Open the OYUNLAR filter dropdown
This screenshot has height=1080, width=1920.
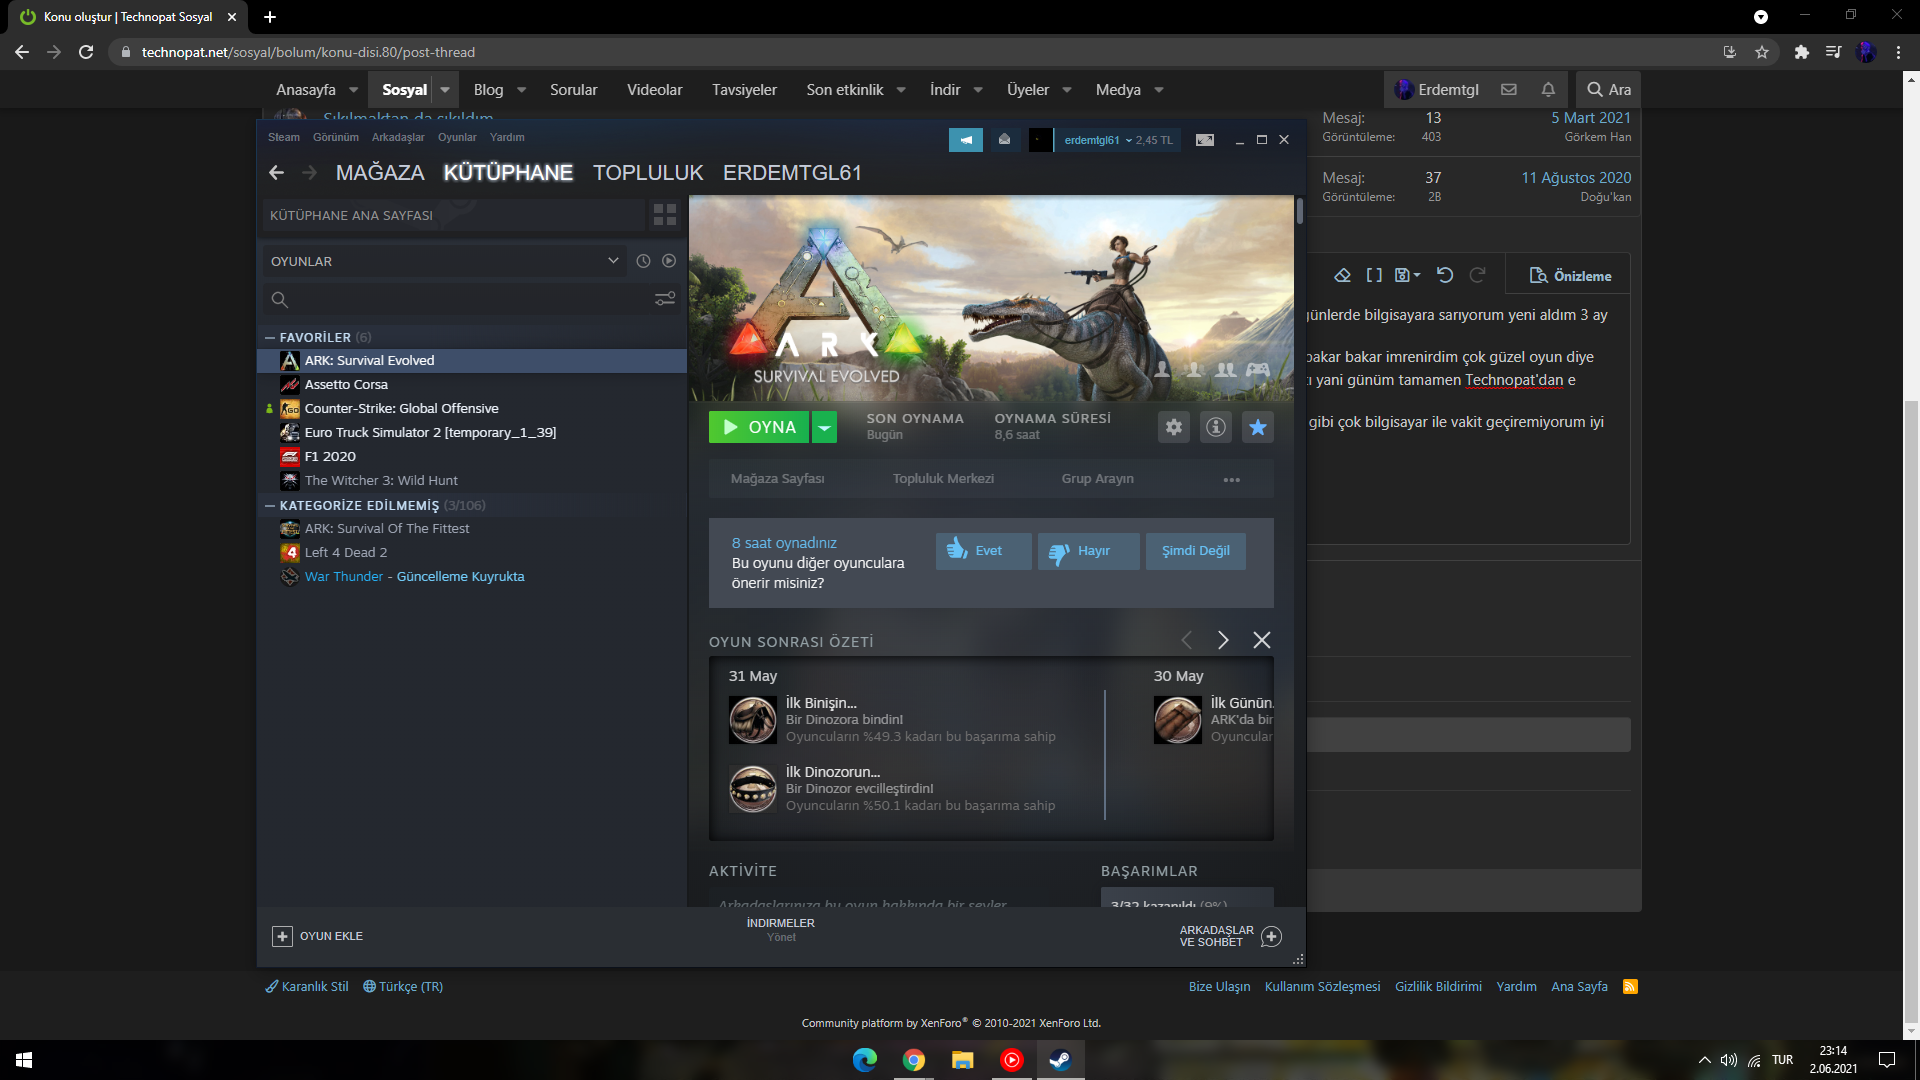613,261
